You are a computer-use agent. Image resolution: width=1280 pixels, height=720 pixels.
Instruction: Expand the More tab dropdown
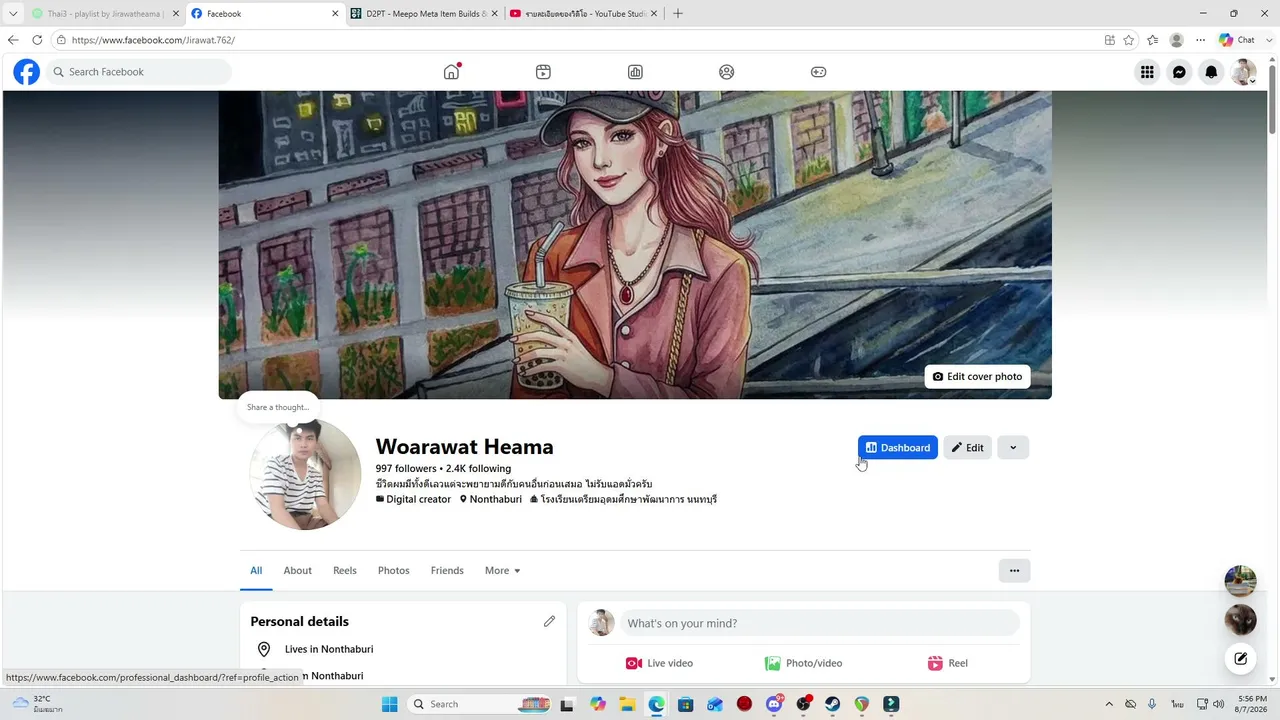click(503, 571)
